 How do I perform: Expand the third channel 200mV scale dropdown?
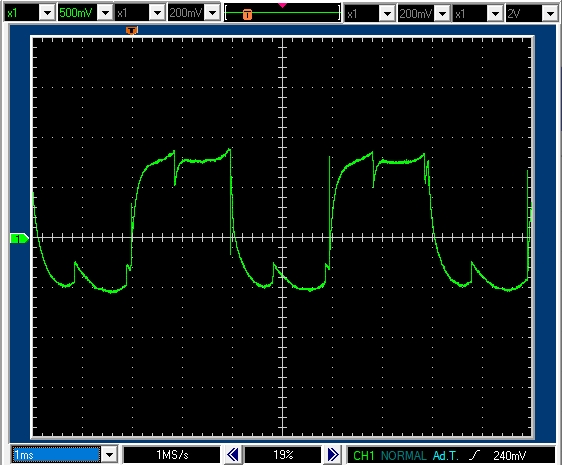point(443,14)
